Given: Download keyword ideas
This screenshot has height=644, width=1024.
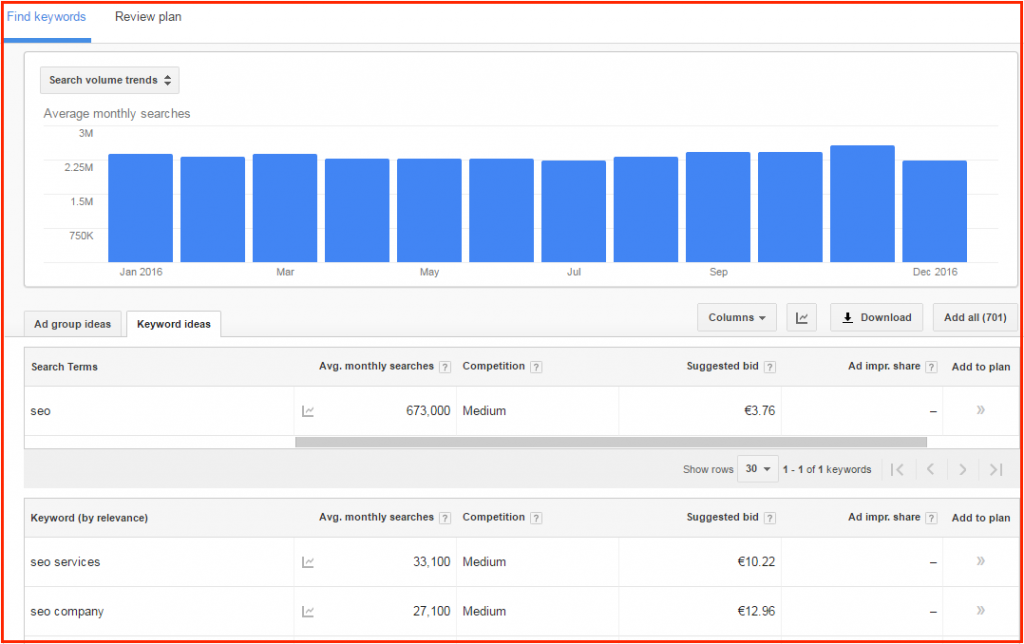Looking at the screenshot, I should point(876,317).
